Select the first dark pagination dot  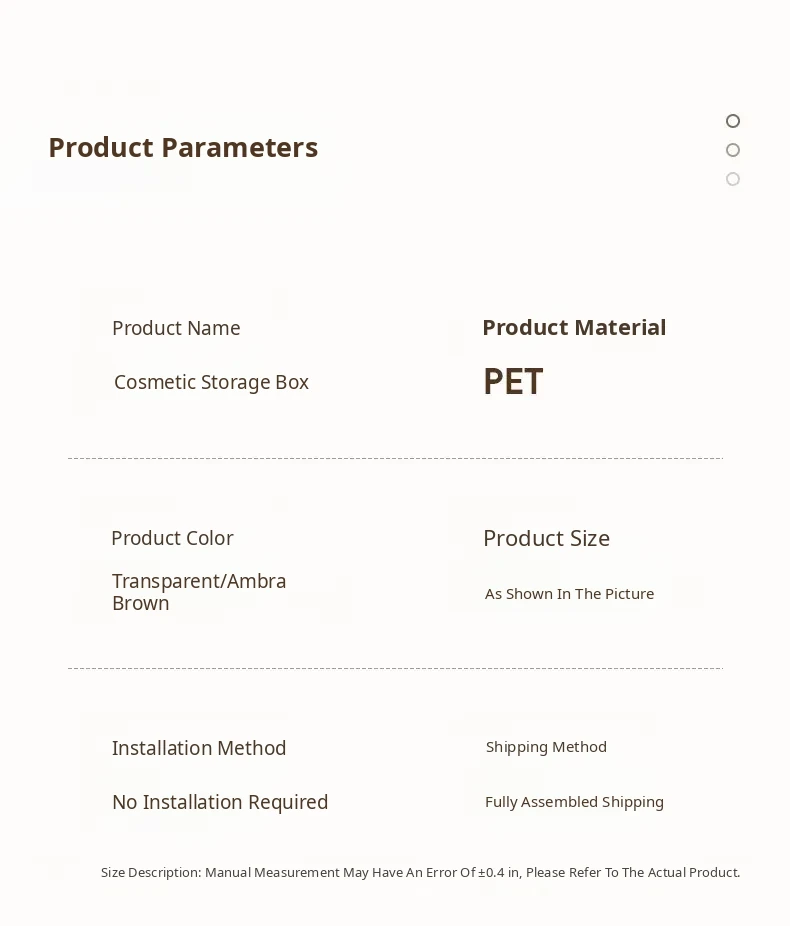(x=733, y=121)
